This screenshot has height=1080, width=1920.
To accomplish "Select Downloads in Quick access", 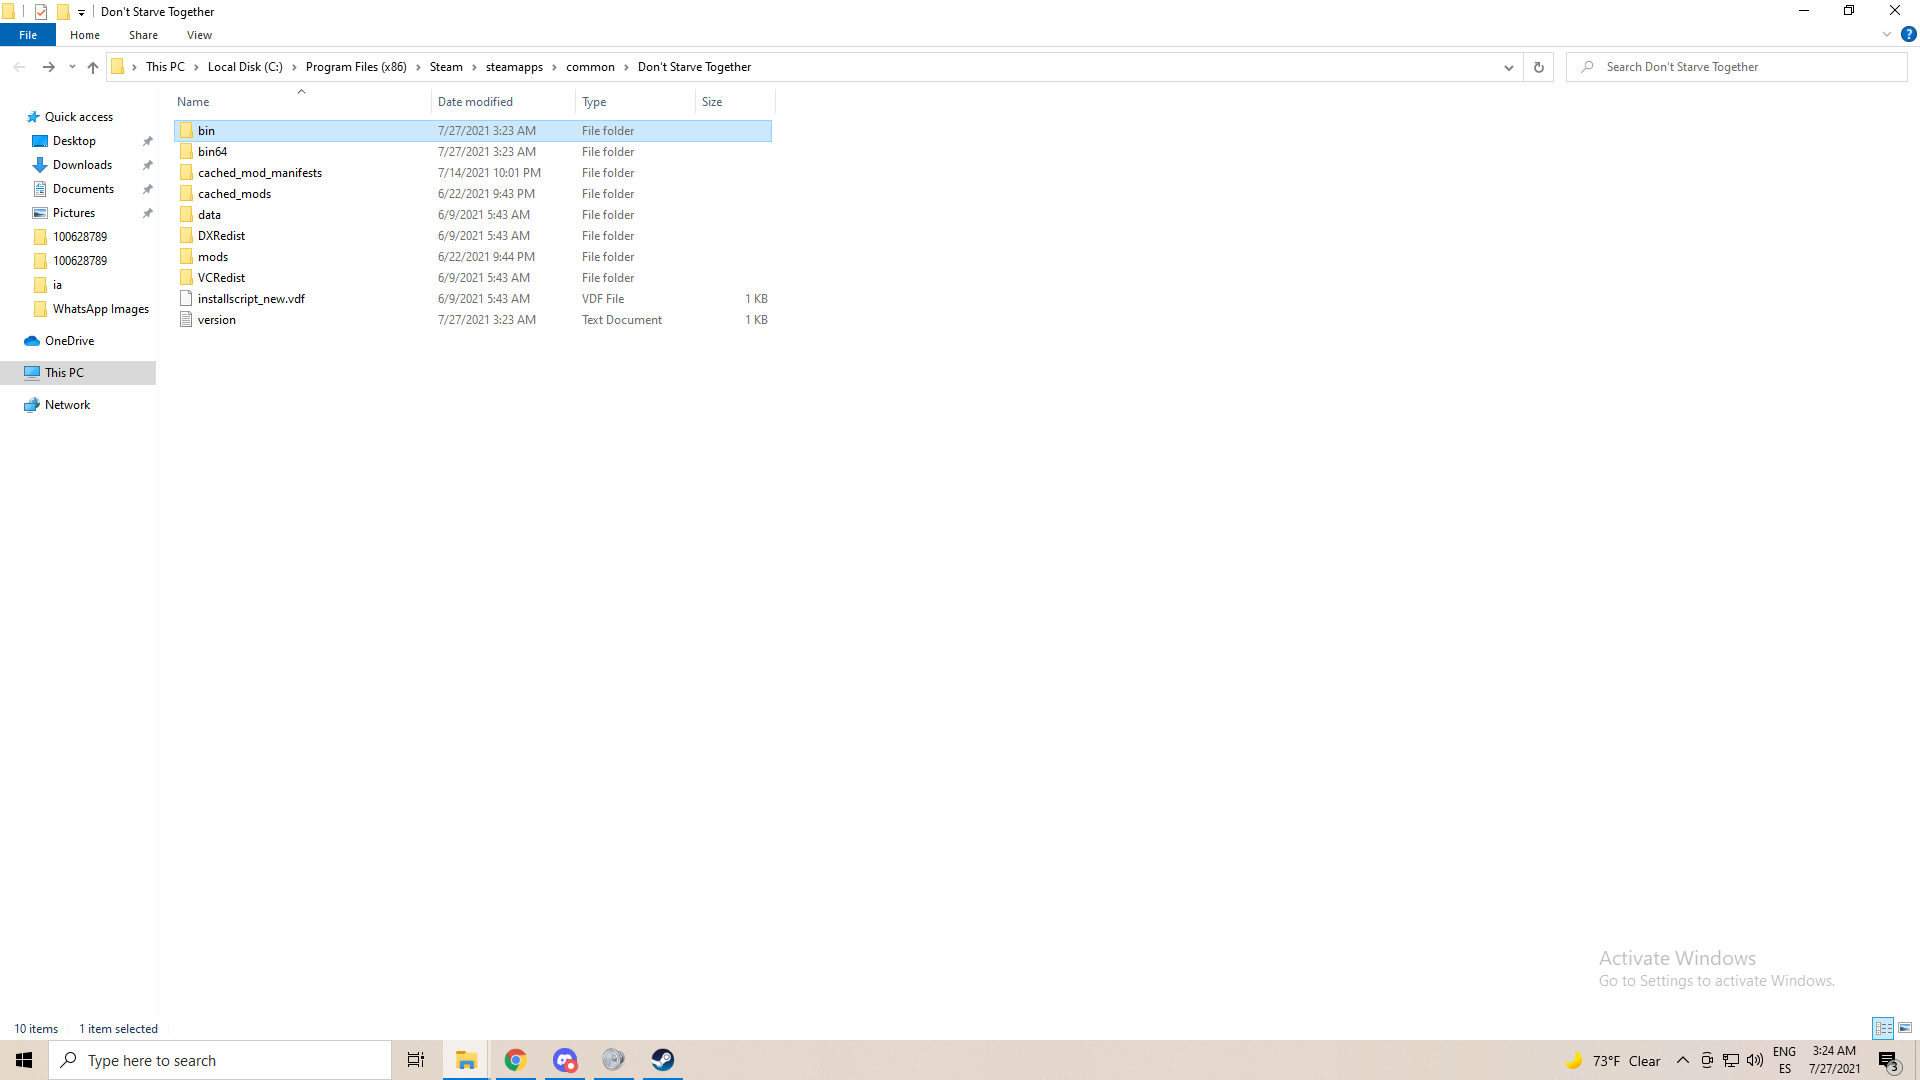I will [x=82, y=165].
